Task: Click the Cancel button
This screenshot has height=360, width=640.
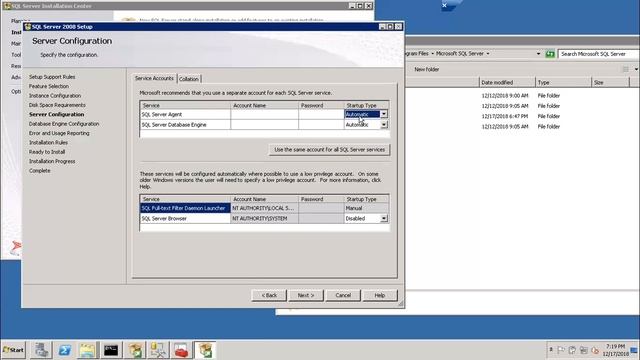Action: (343, 295)
